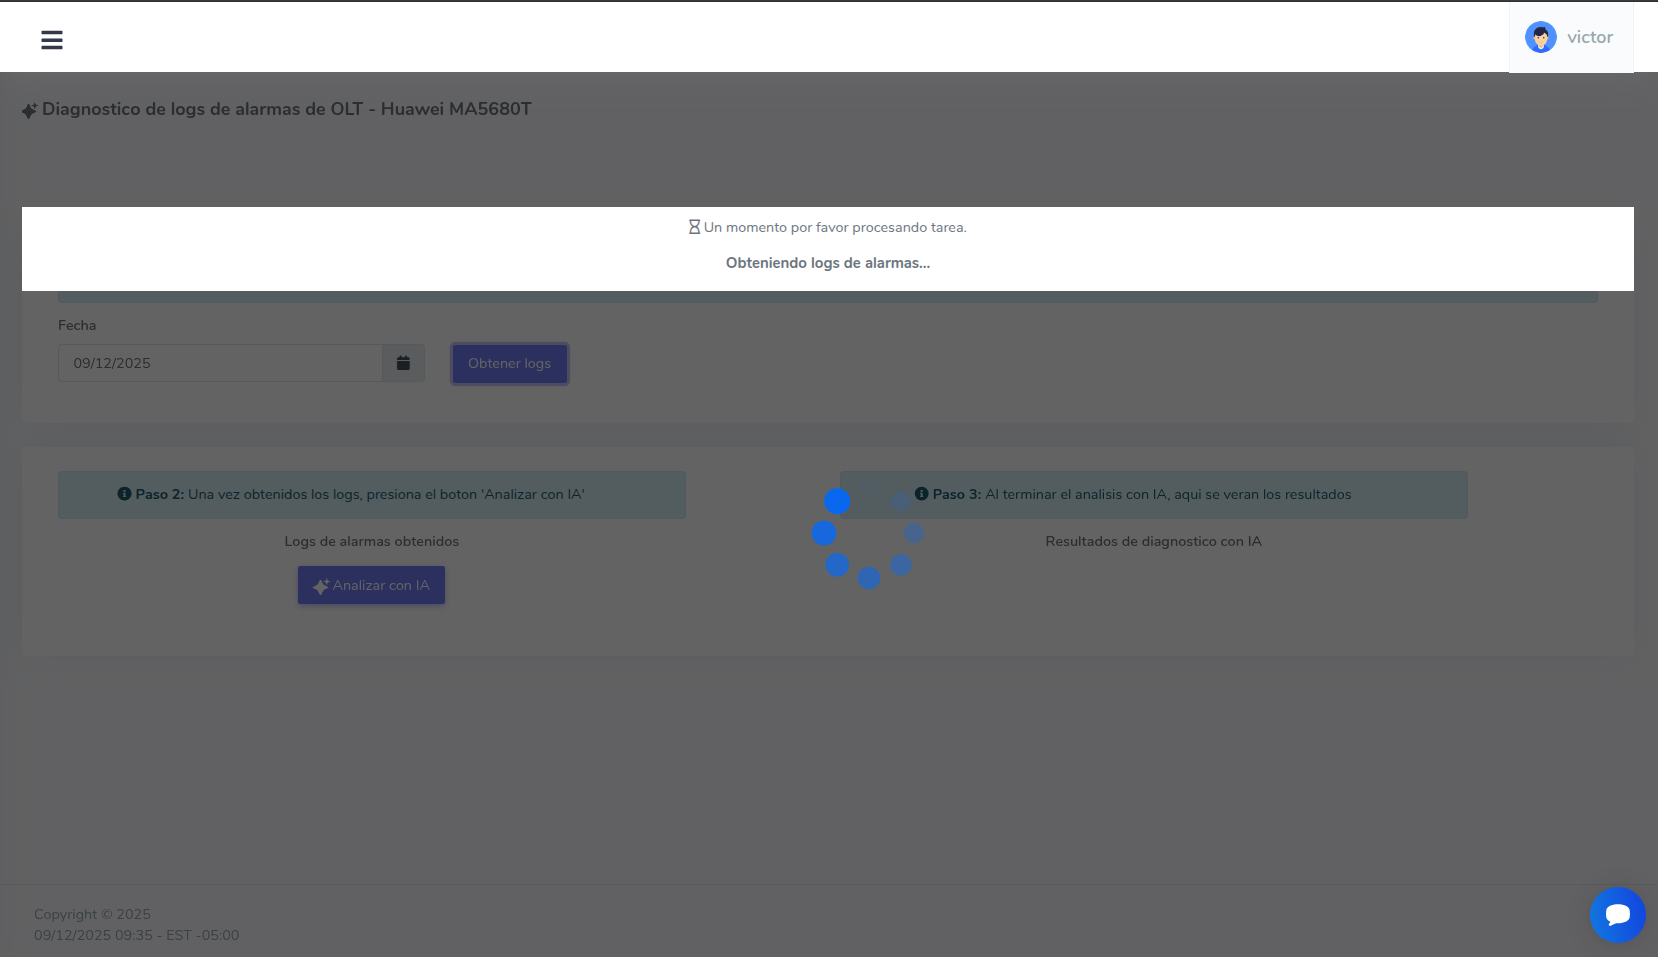Click the hourglass icon in processing message
Image resolution: width=1658 pixels, height=957 pixels.
(694, 228)
